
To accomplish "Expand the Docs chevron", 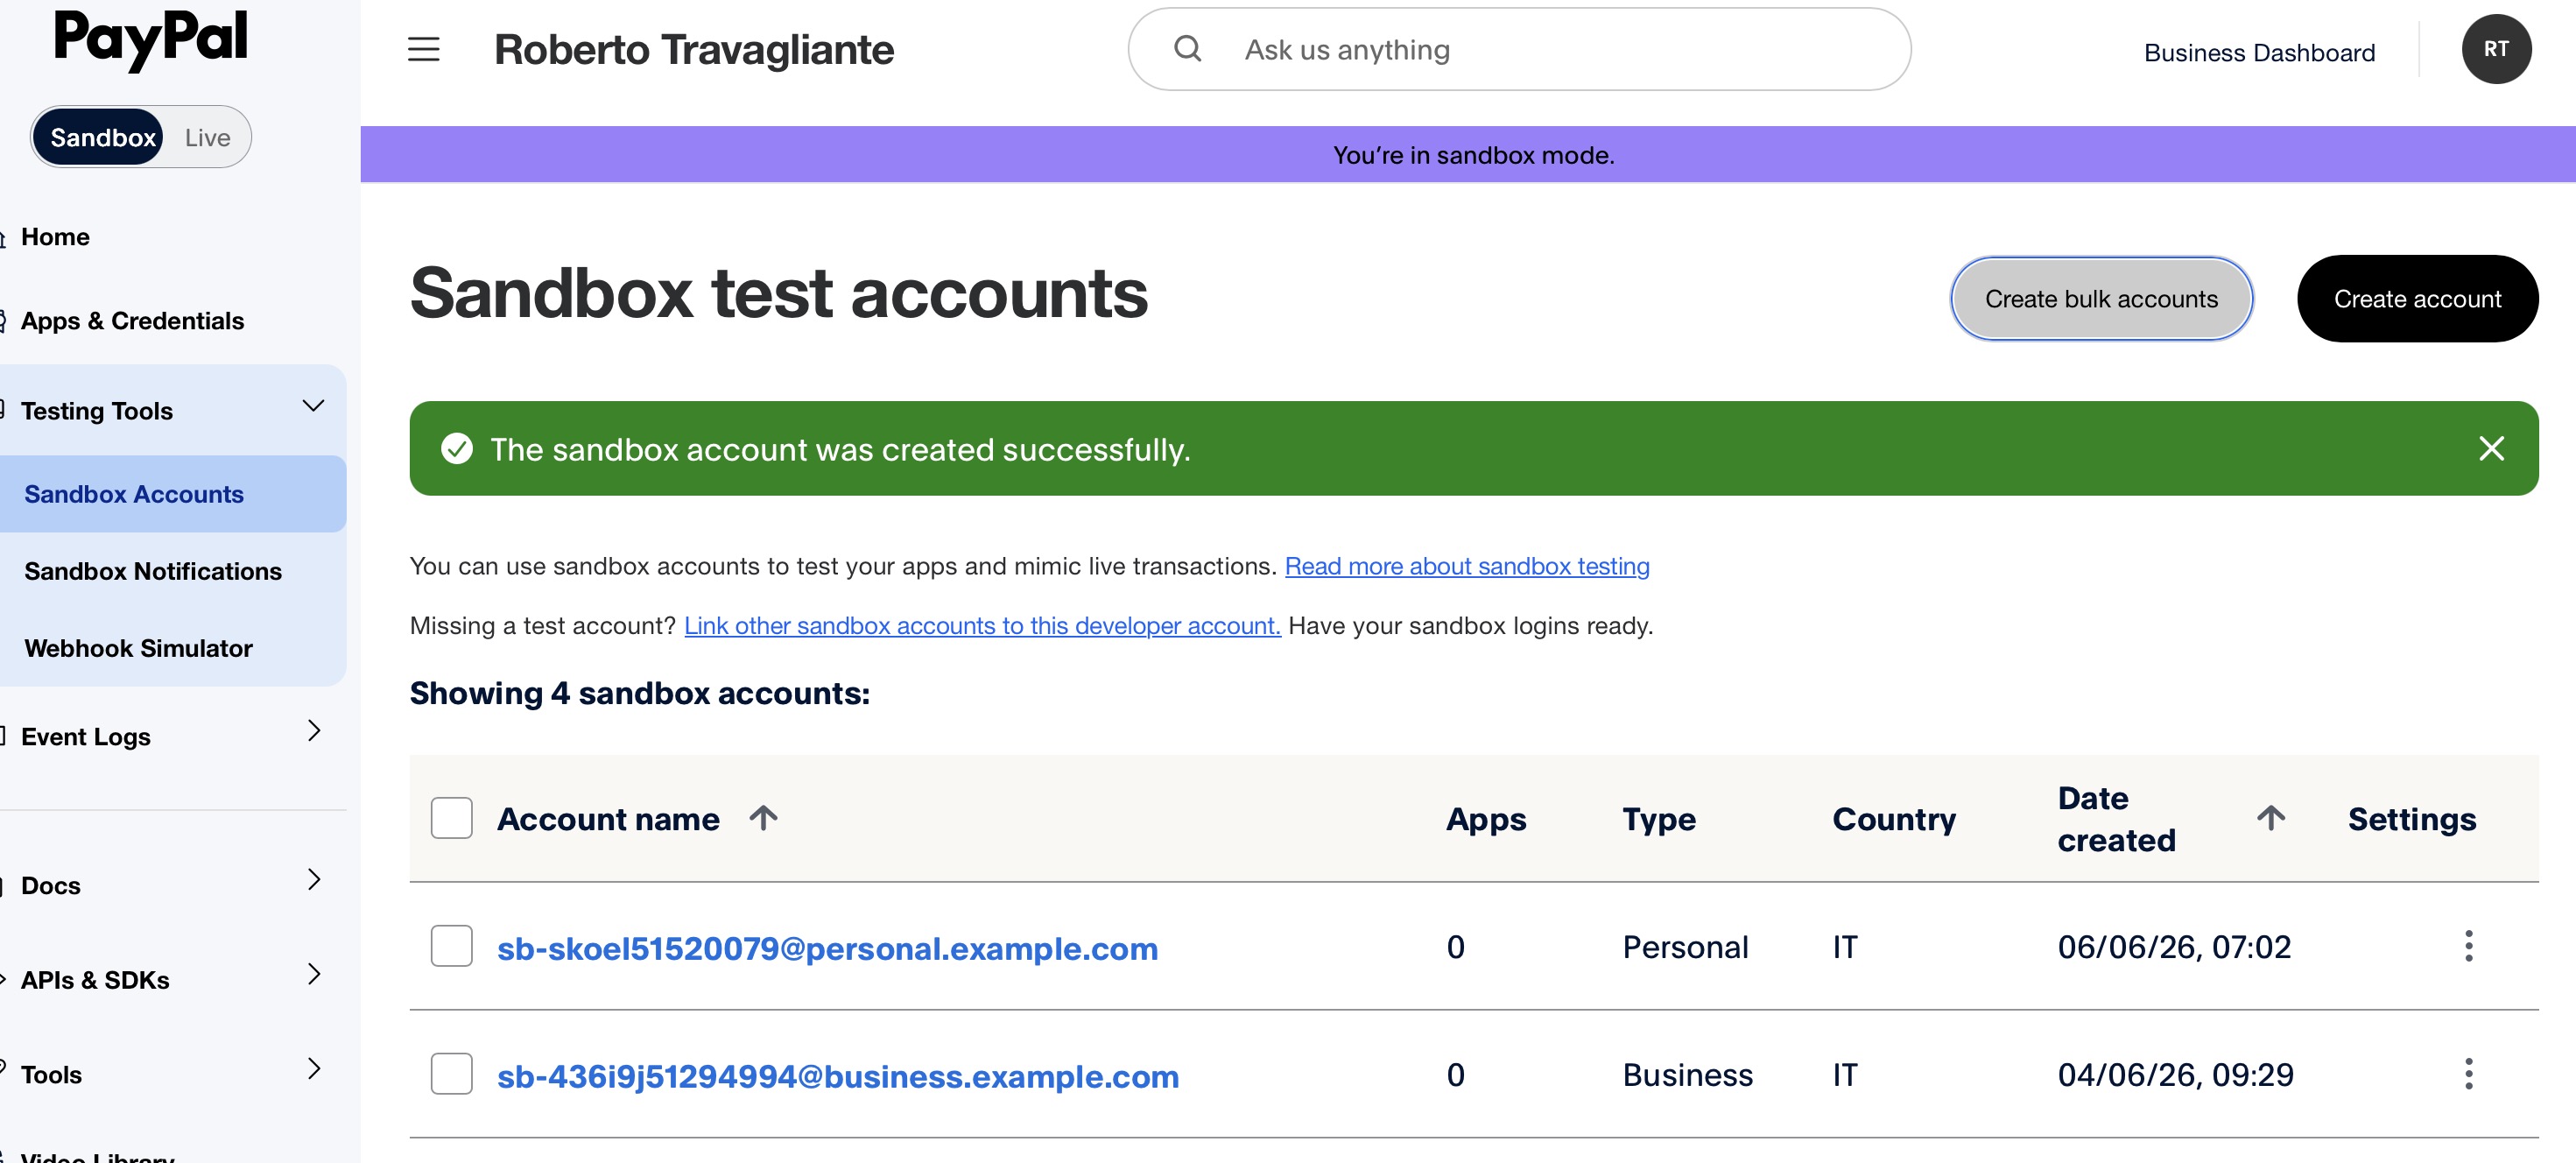I will tap(314, 880).
